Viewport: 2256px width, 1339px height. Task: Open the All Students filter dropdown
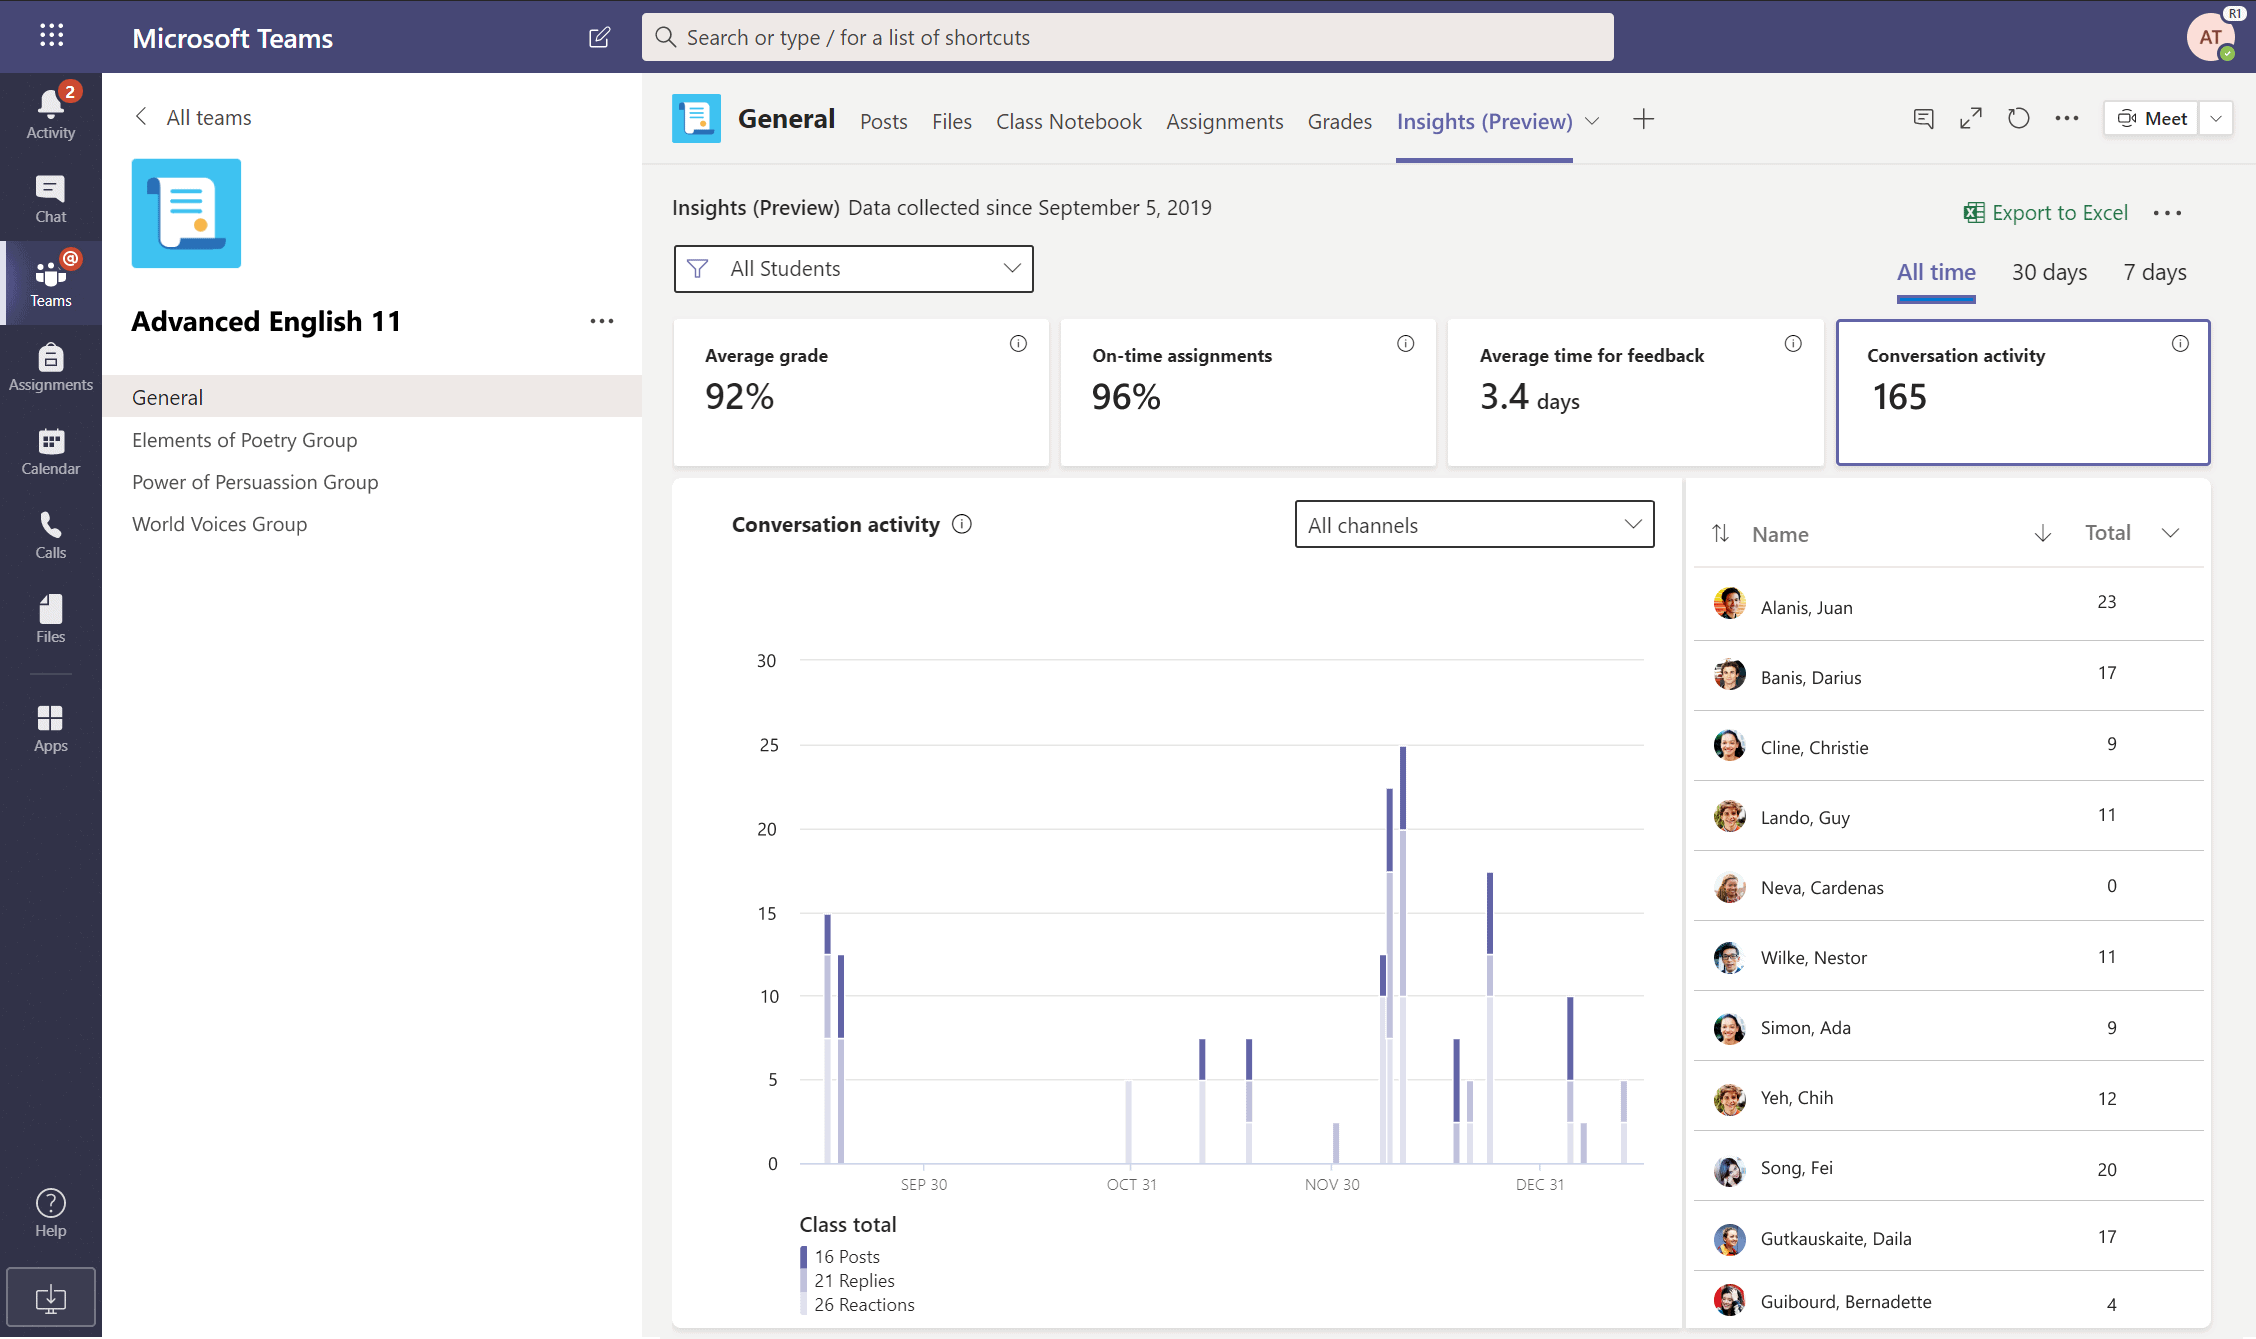point(853,269)
